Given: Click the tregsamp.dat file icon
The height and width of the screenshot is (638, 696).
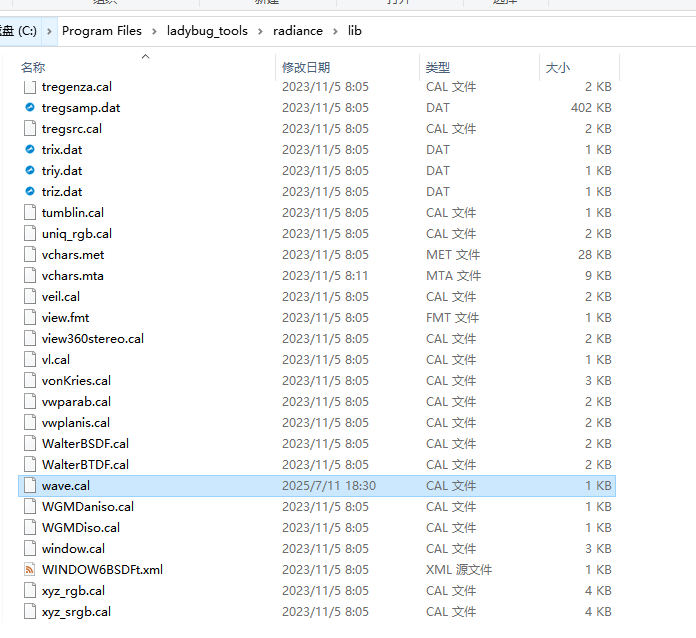Looking at the screenshot, I should [x=30, y=108].
